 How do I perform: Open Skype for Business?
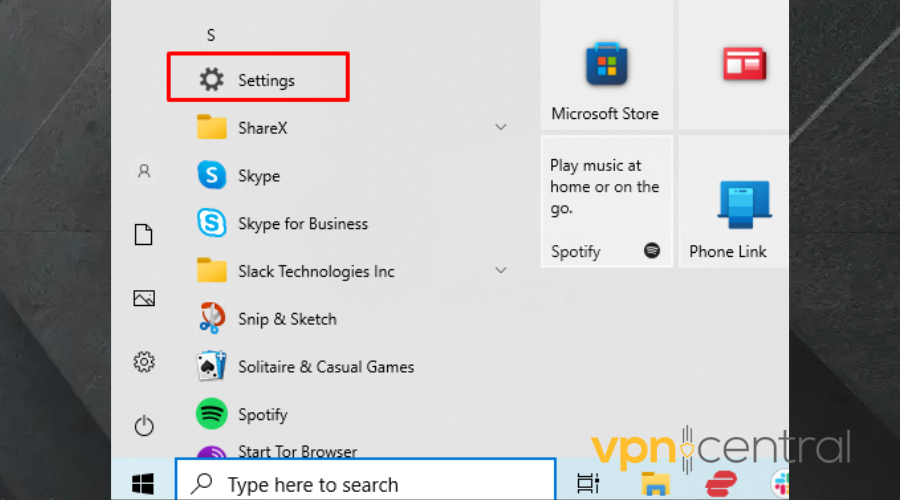[x=302, y=224]
